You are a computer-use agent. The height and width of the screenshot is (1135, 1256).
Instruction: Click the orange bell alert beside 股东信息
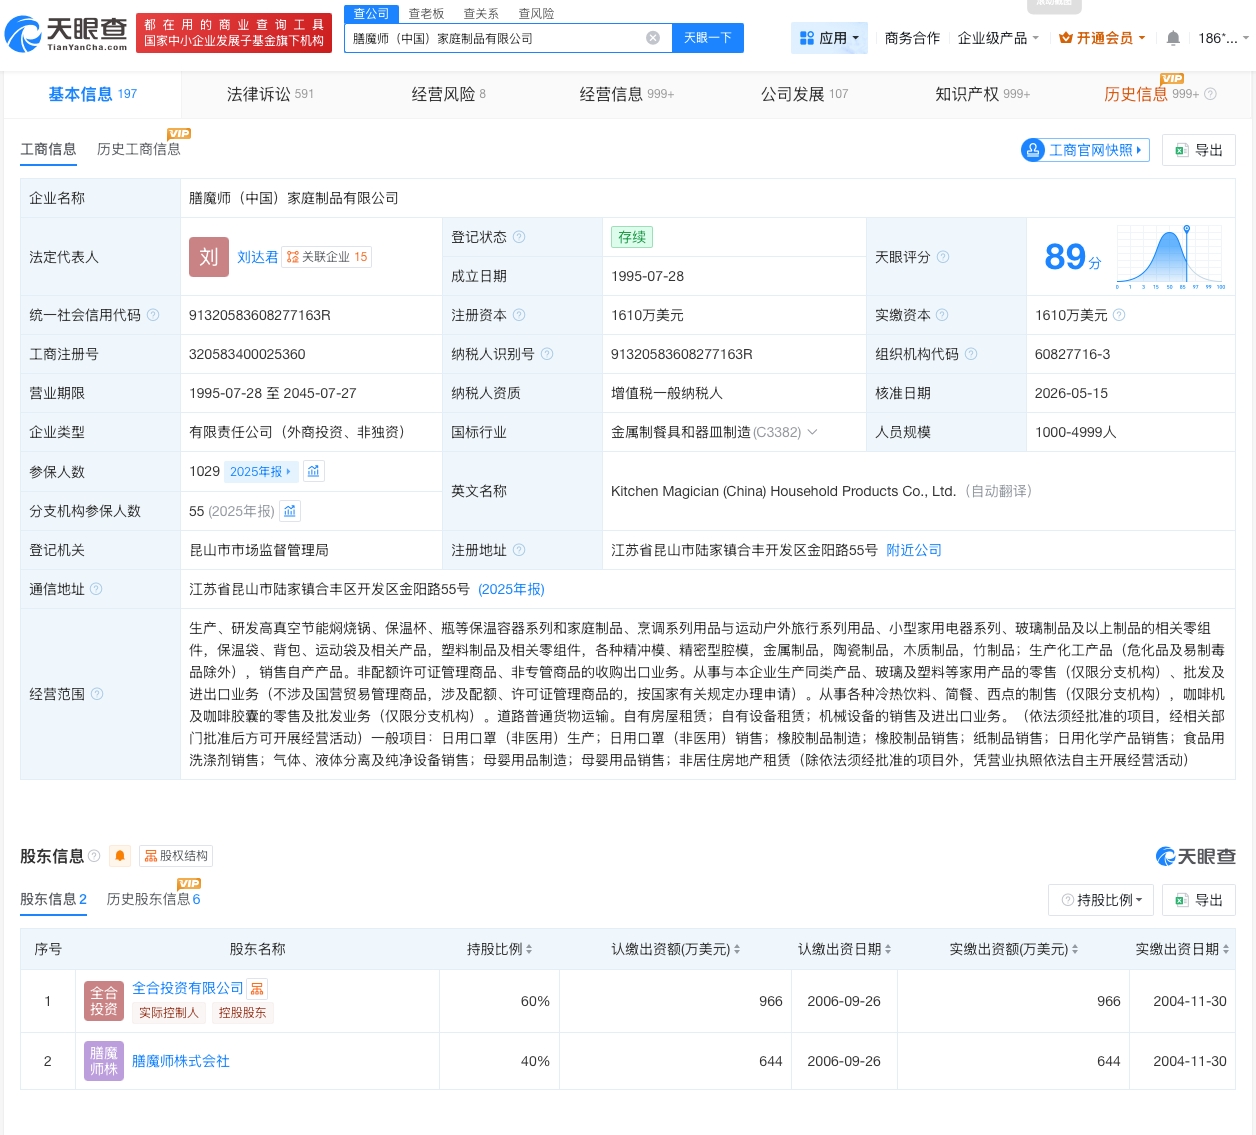coord(120,856)
